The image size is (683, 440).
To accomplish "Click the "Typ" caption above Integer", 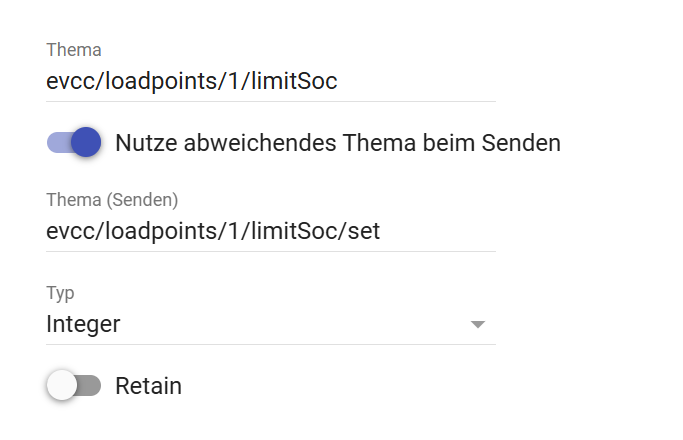I will pos(60,293).
